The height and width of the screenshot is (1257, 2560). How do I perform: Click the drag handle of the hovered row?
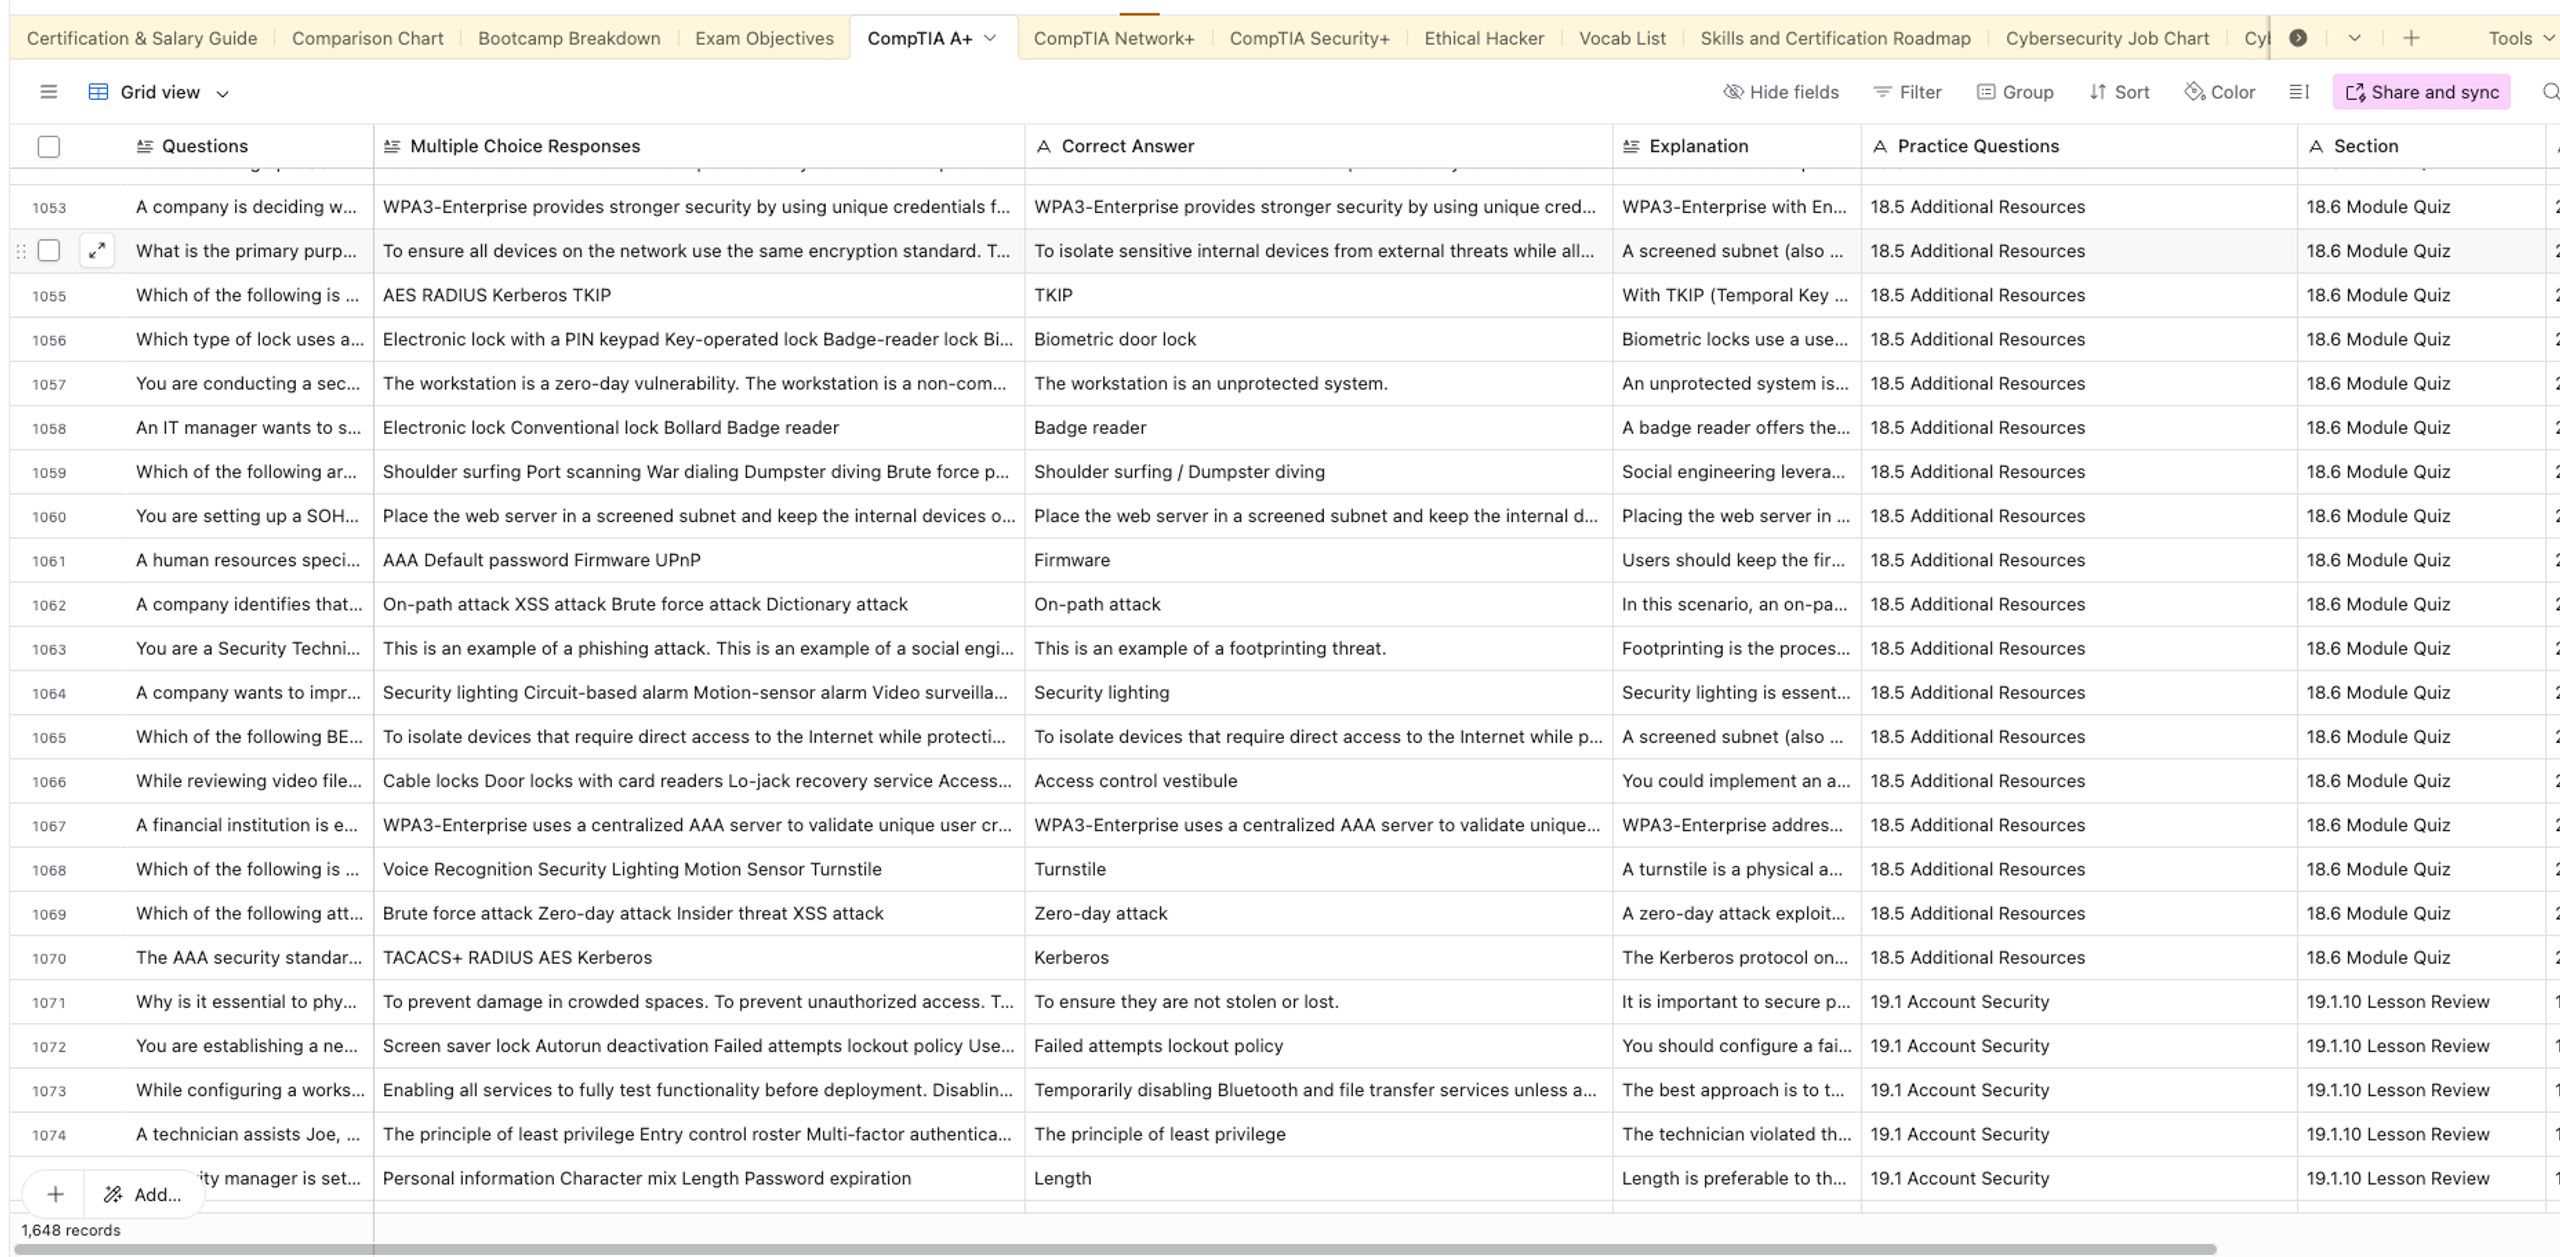(x=21, y=251)
